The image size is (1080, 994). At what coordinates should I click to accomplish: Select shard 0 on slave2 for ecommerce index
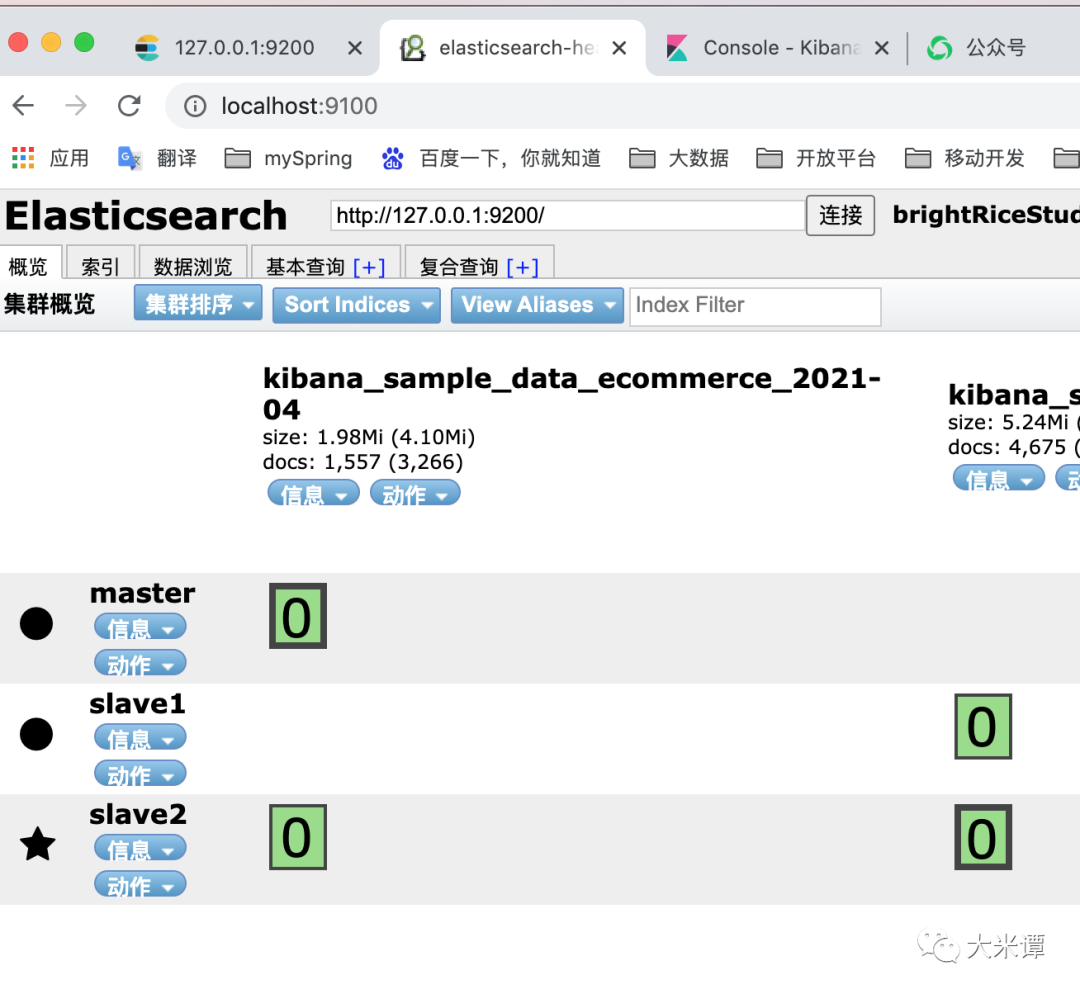(x=298, y=837)
